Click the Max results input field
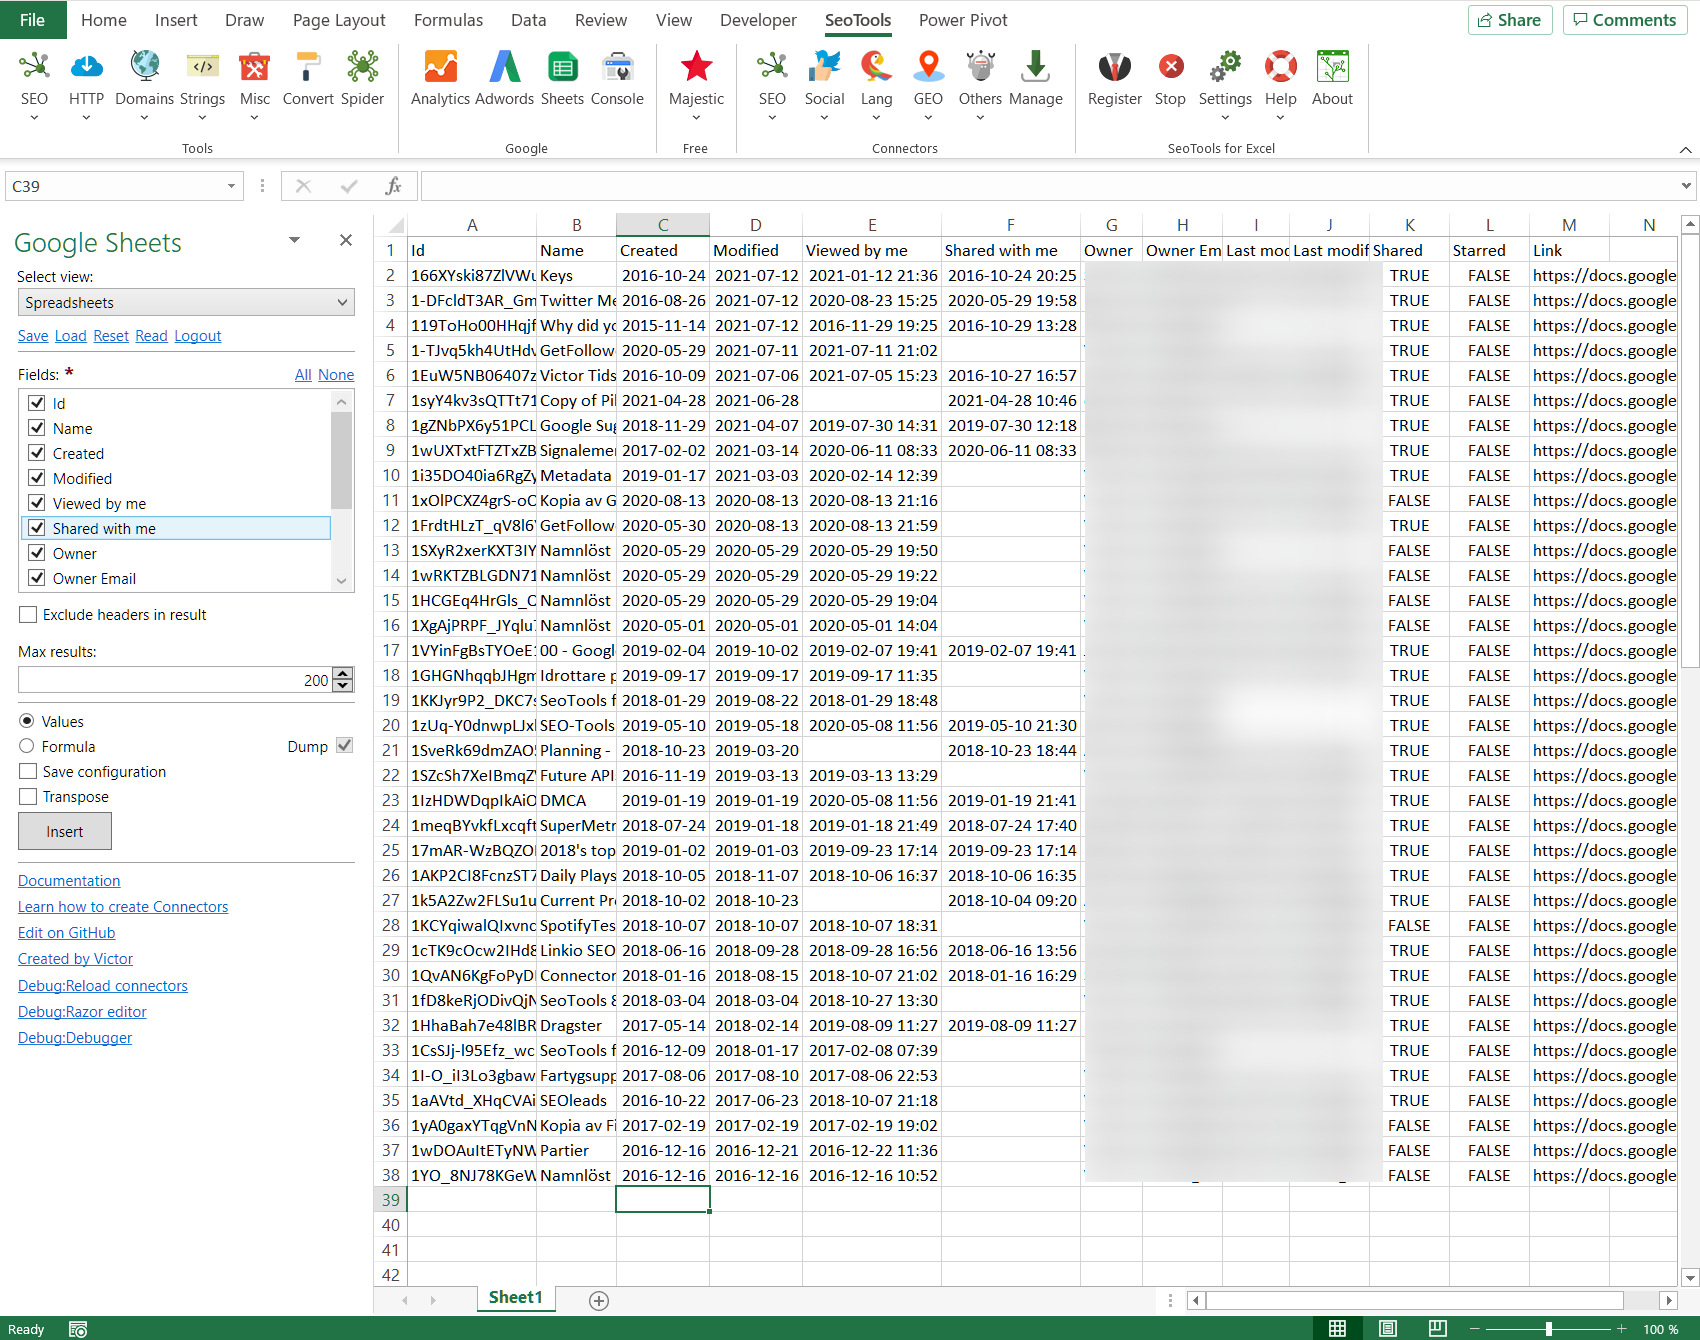This screenshot has height=1340, width=1700. [175, 680]
